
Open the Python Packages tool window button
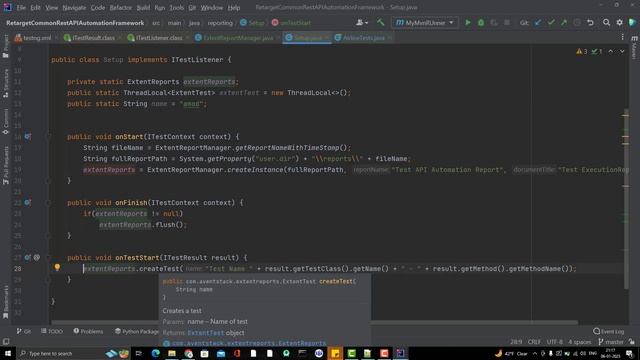pyautogui.click(x=137, y=331)
